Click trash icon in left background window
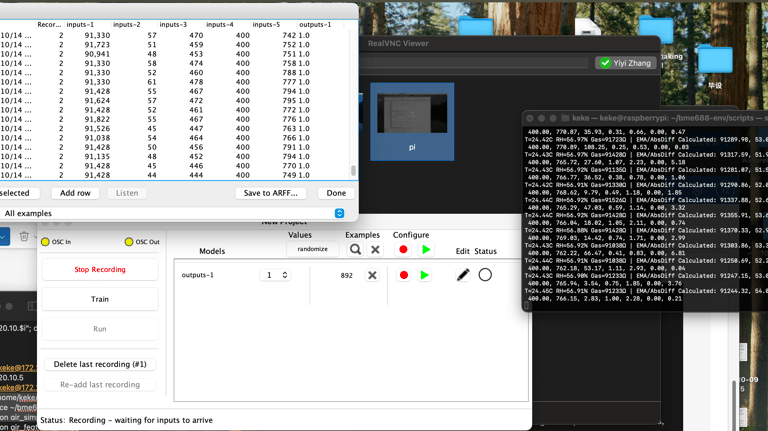This screenshot has width=768, height=431. click(24, 237)
